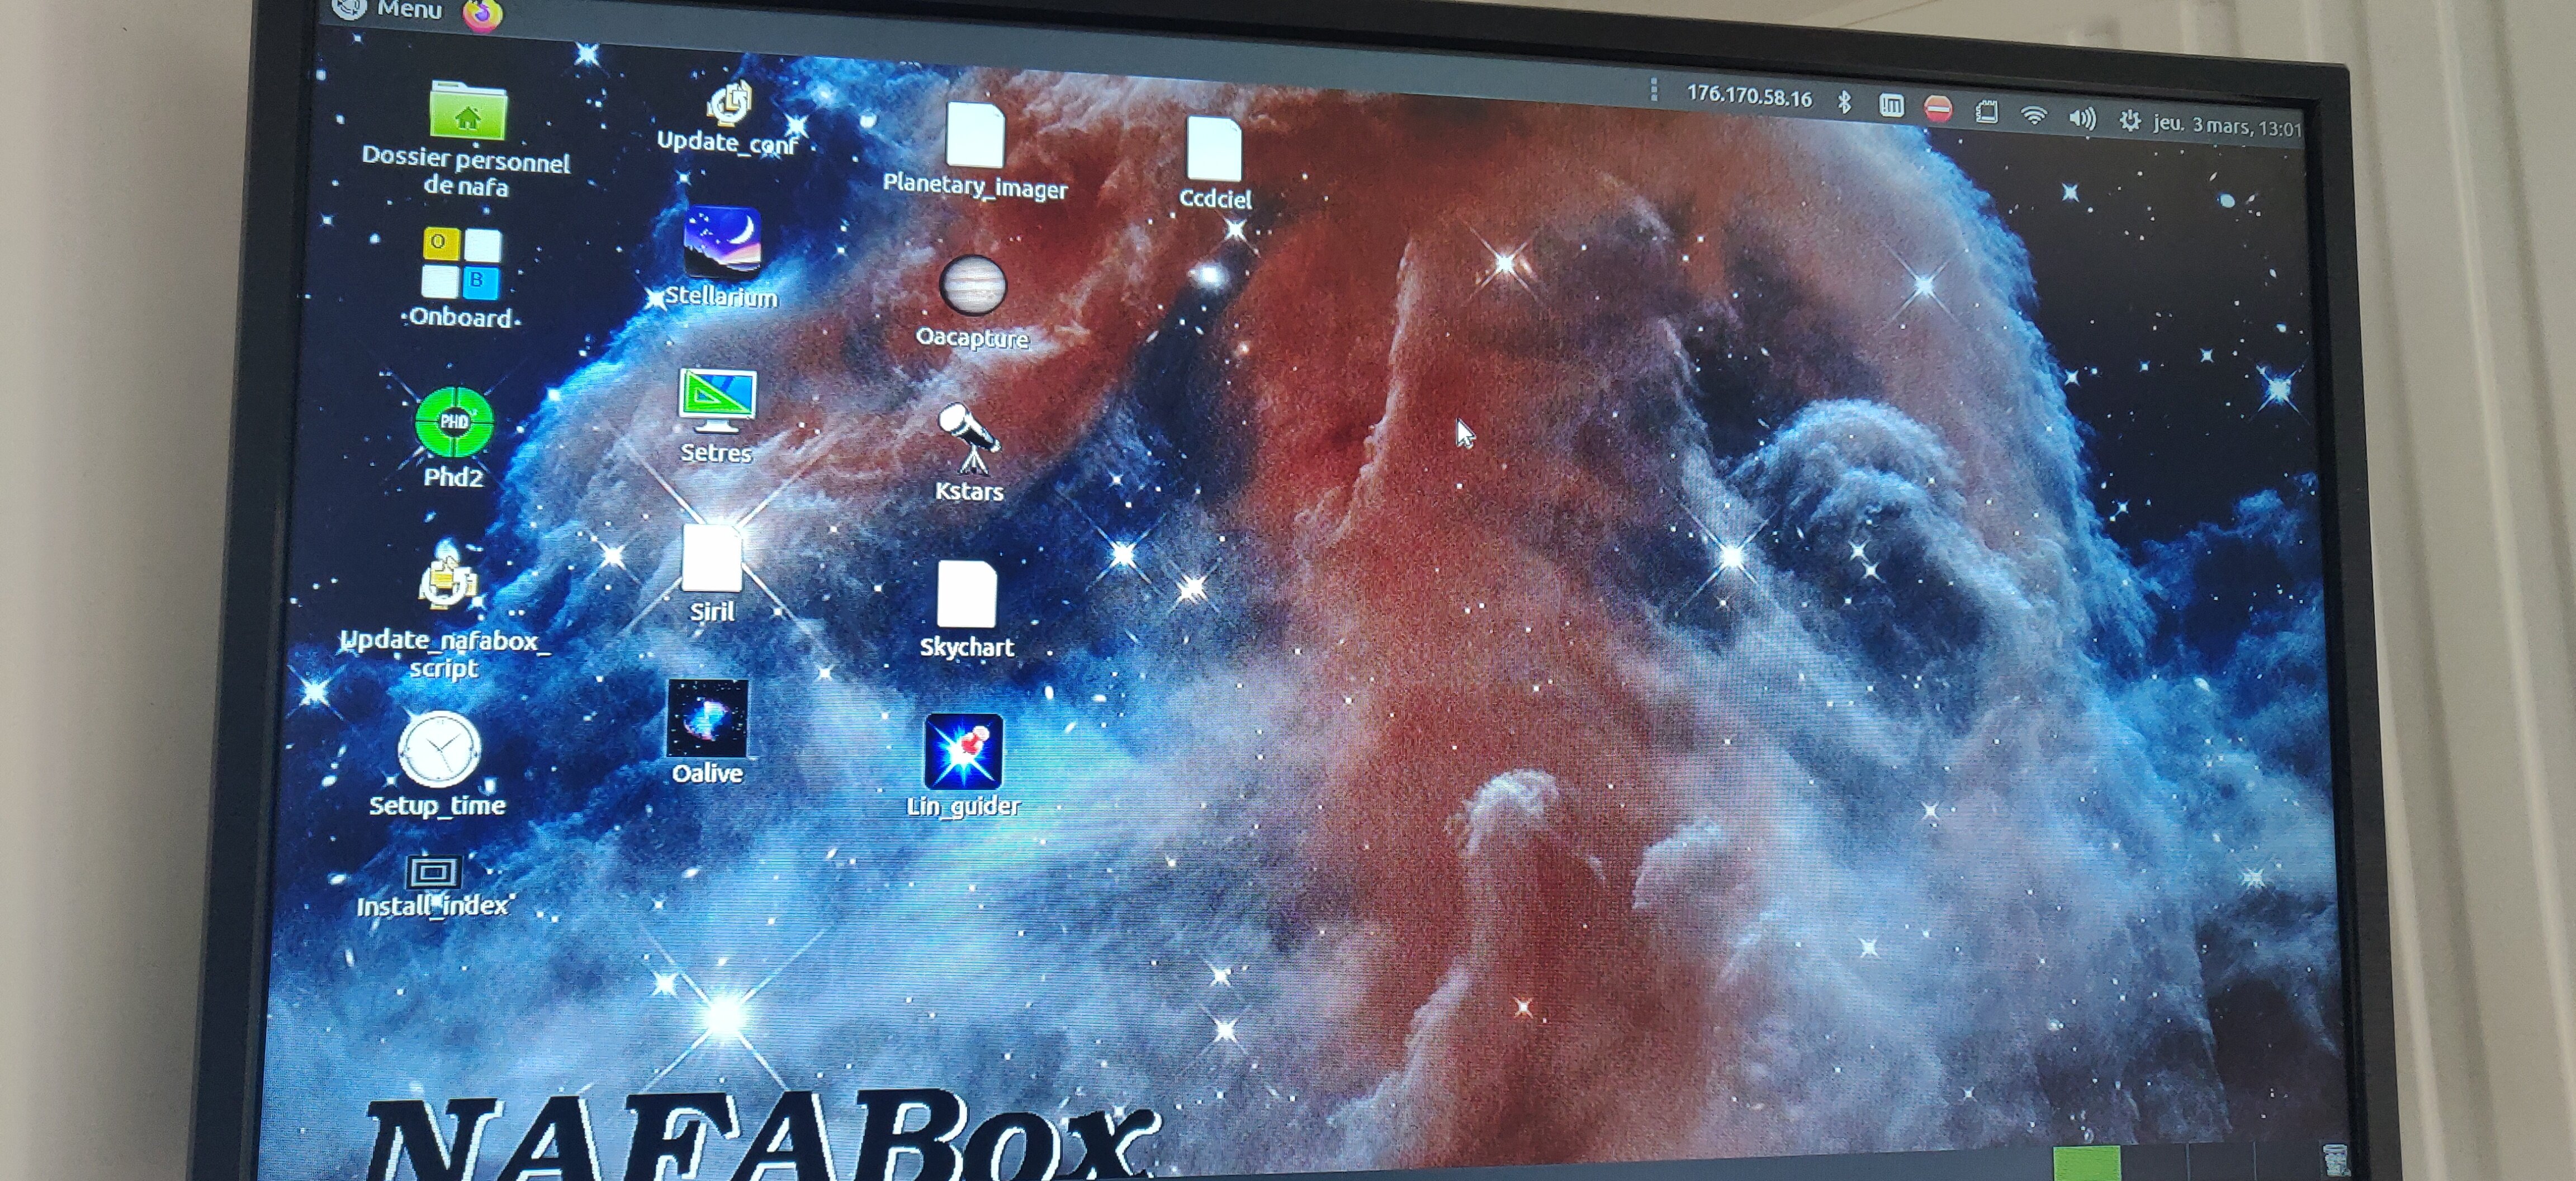The height and width of the screenshot is (1181, 2576).
Task: Open Dossier personnel de nafa folder
Action: (467, 112)
